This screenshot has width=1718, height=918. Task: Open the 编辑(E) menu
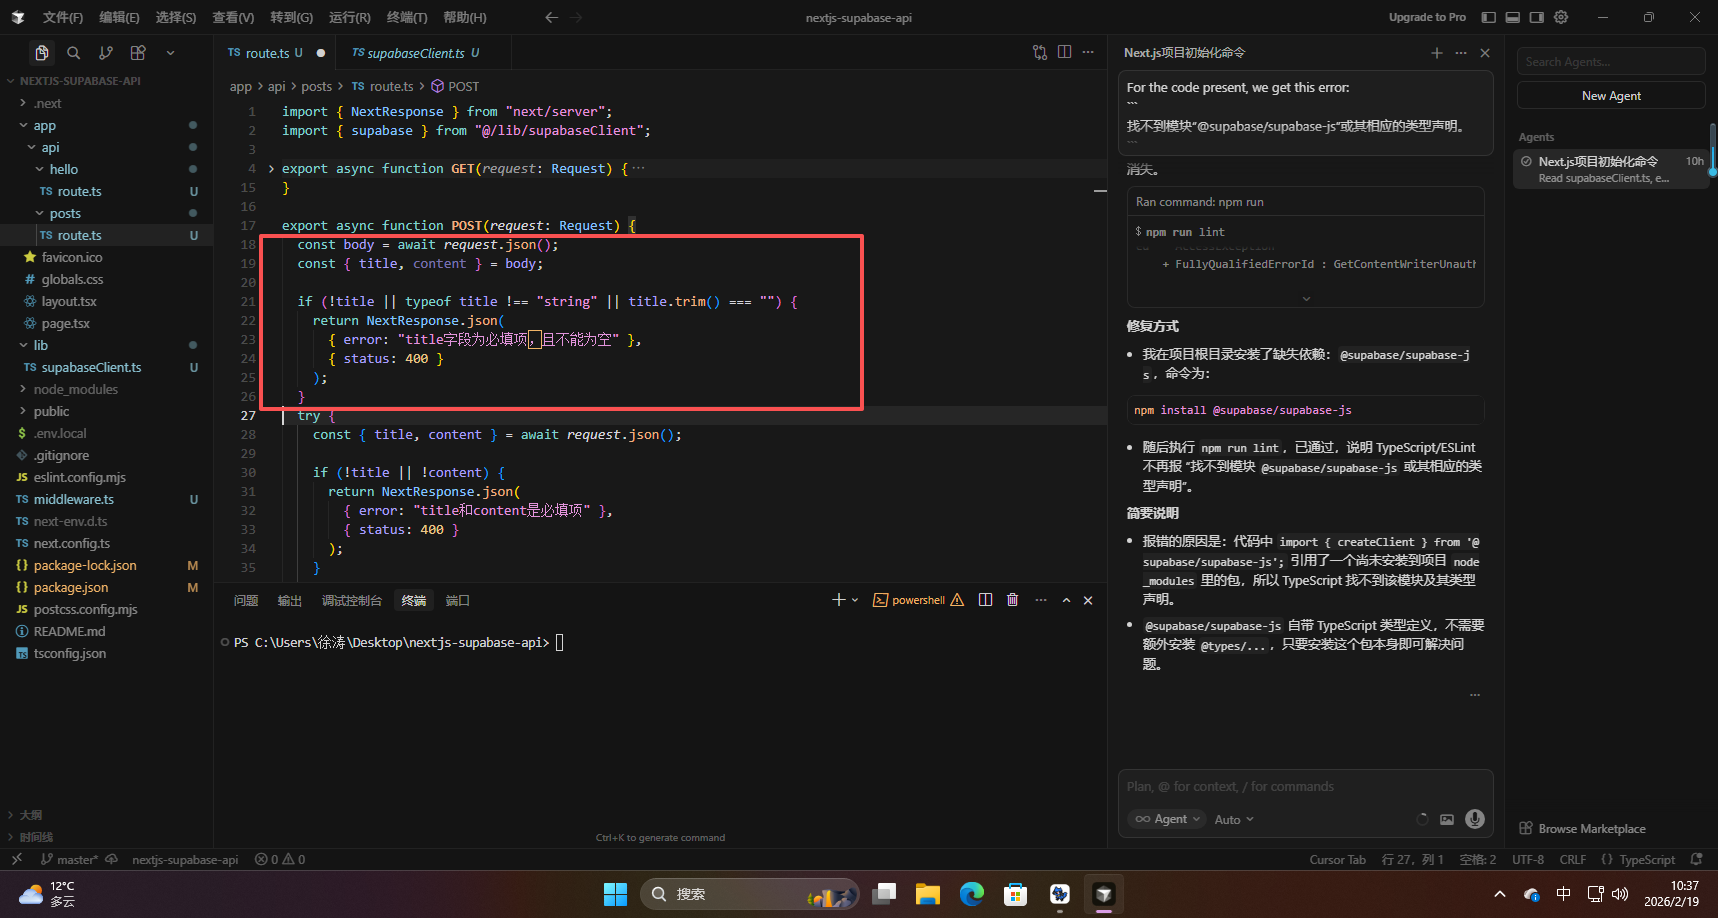coord(119,17)
